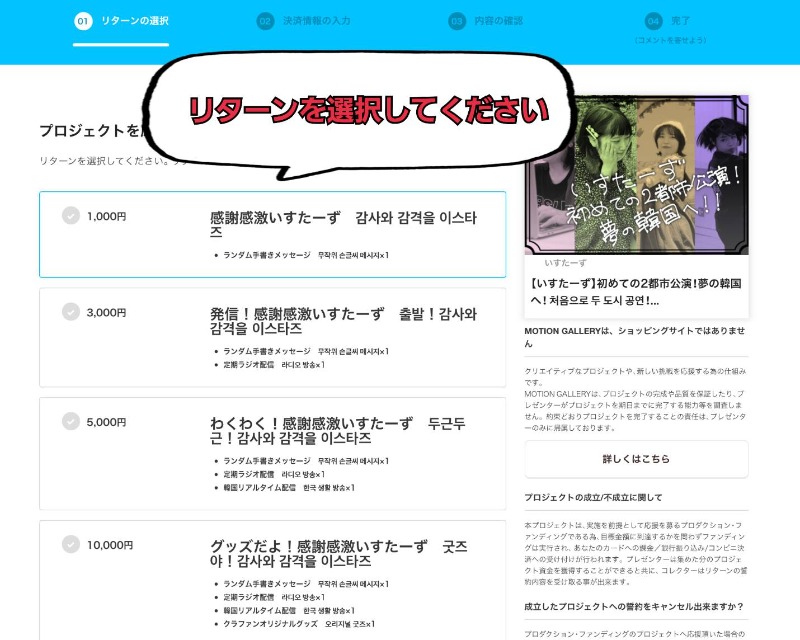Image resolution: width=800 pixels, height=640 pixels.
Task: Select the 3,000円 return check circle
Action: [x=71, y=311]
